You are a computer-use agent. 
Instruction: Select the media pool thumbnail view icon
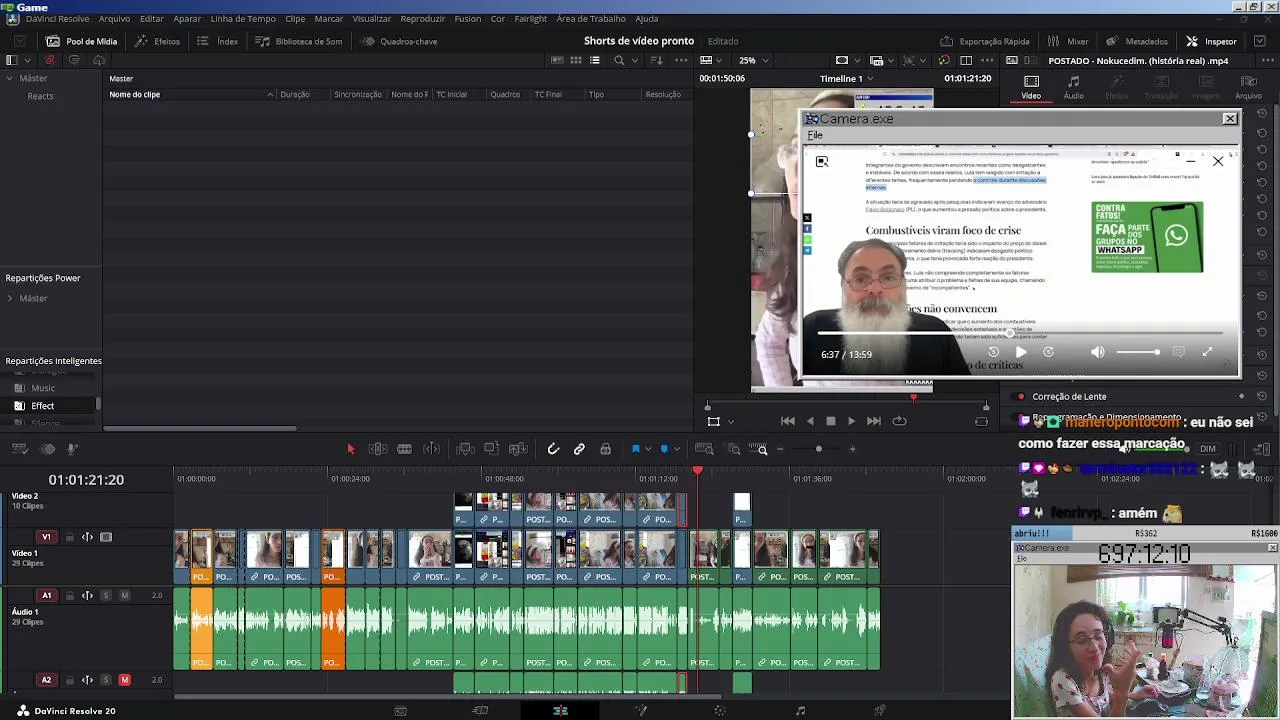576,60
